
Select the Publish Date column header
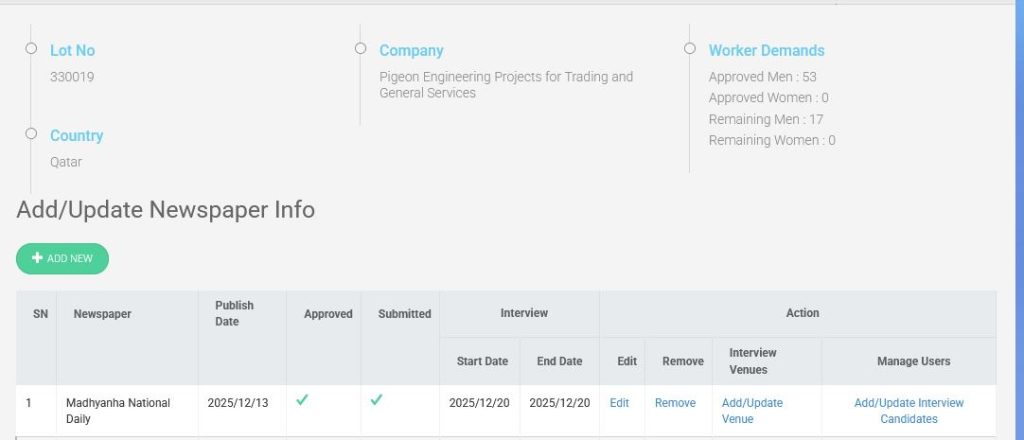[x=234, y=314]
